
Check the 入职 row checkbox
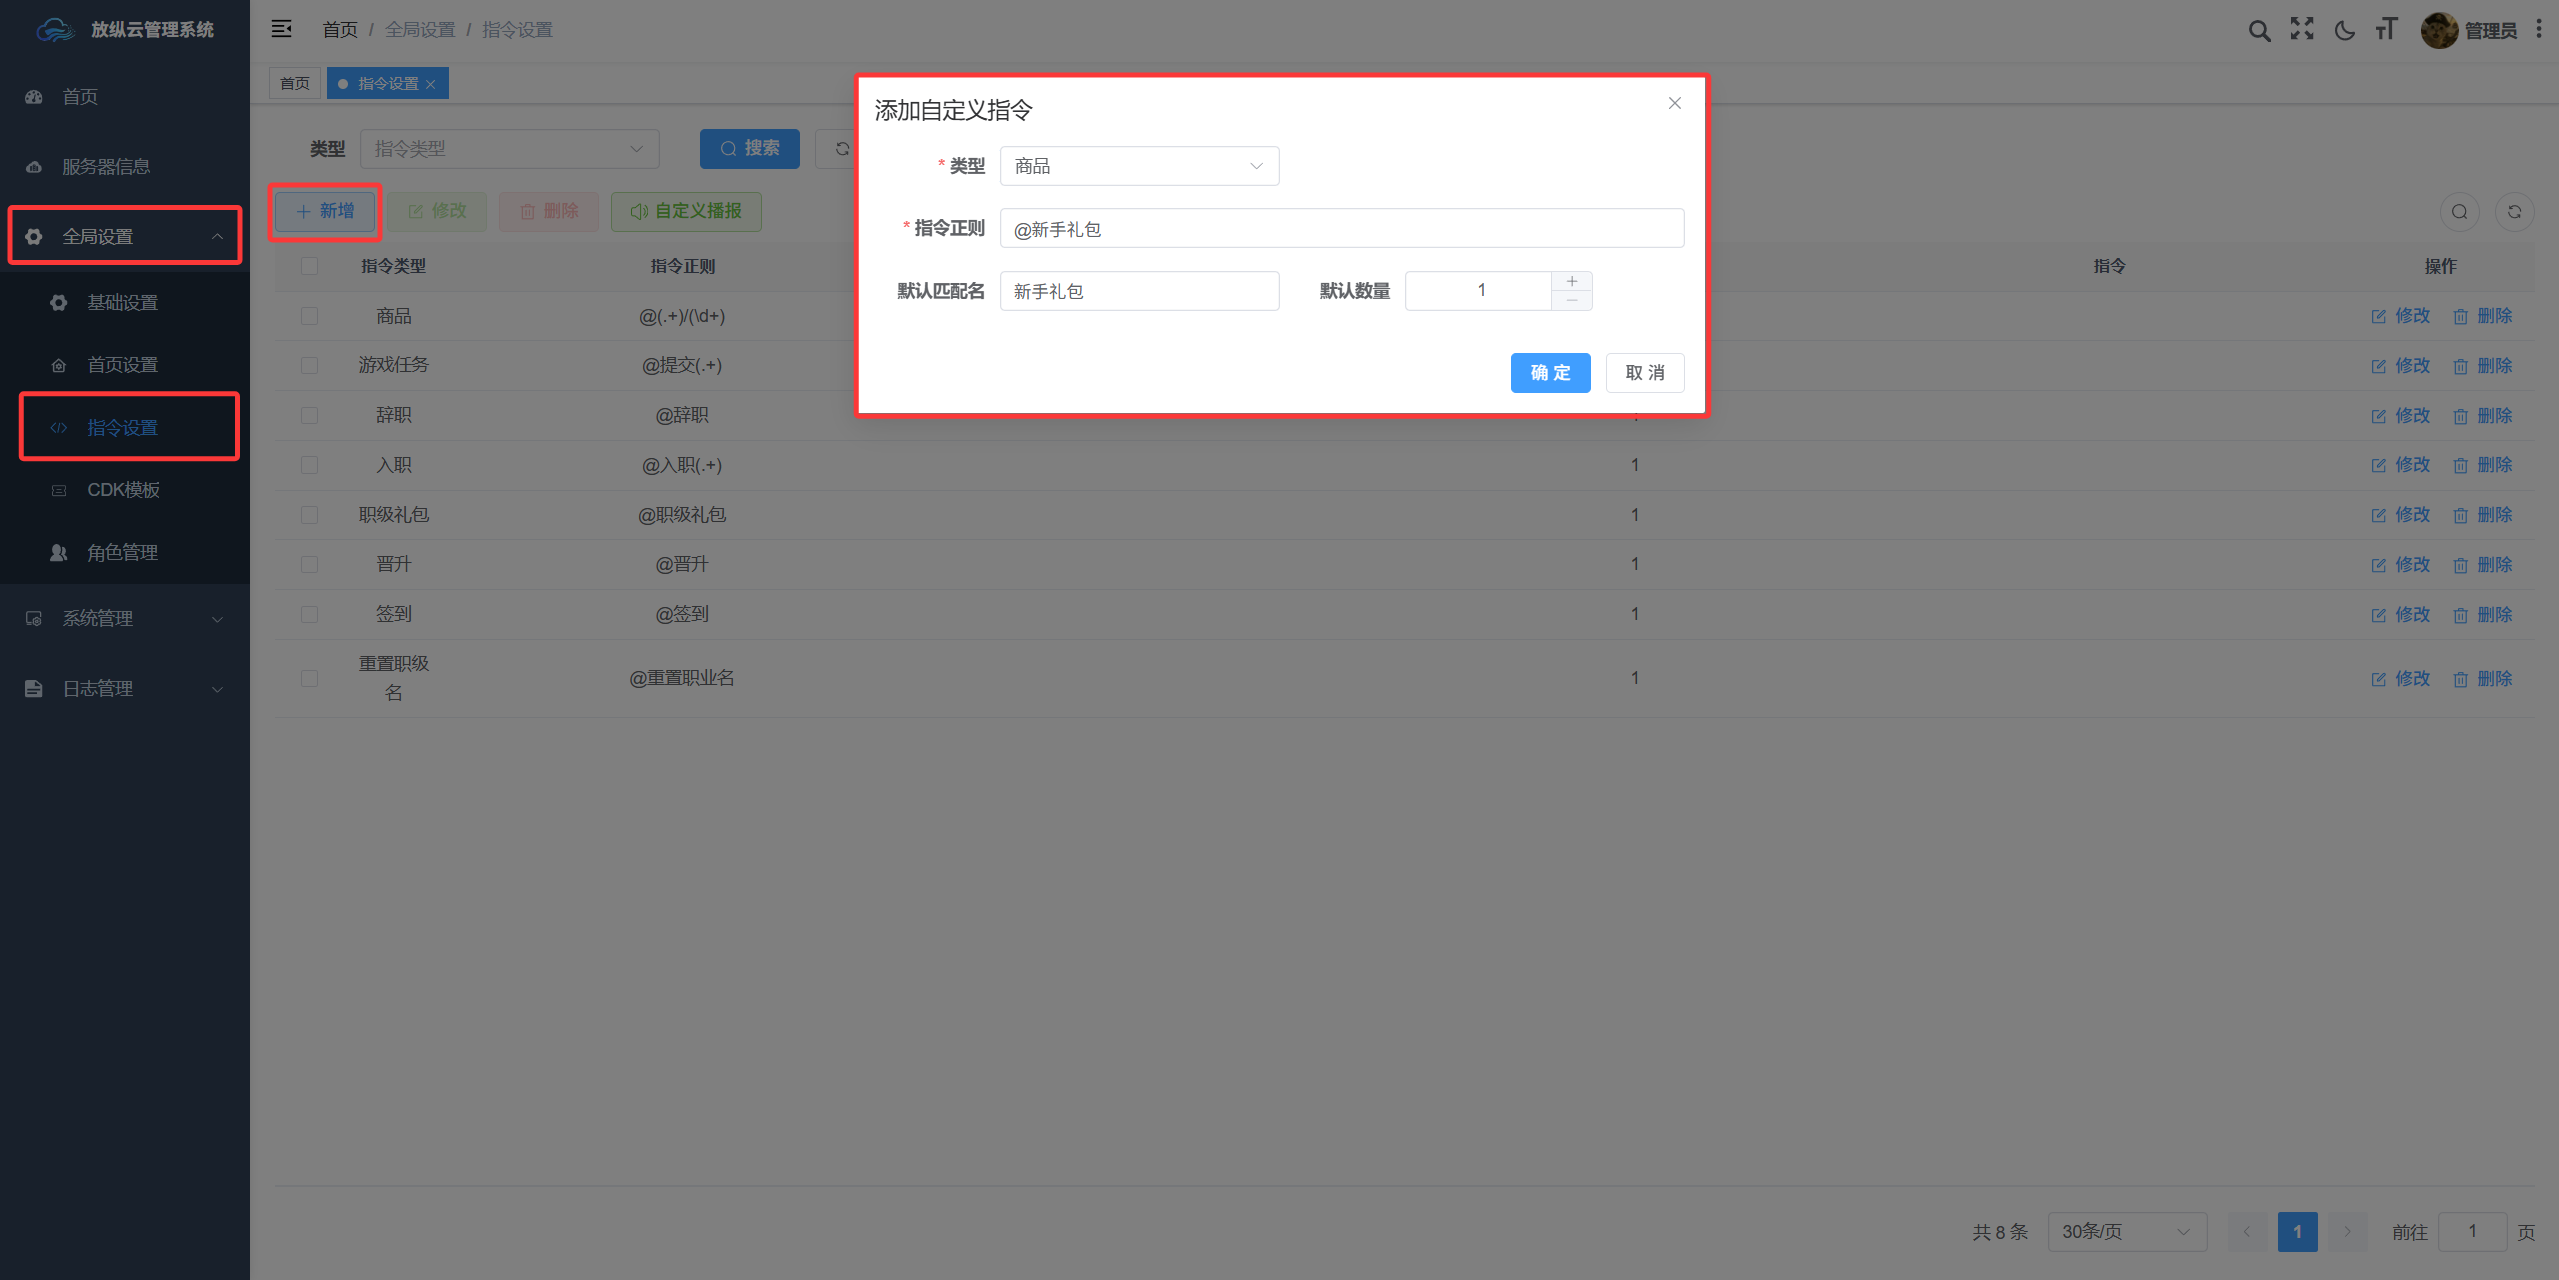click(310, 465)
